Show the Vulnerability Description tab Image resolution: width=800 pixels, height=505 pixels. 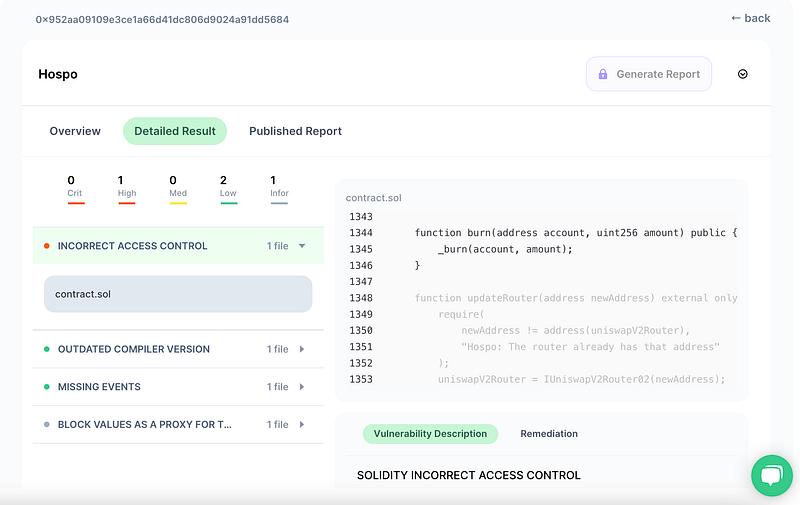click(x=430, y=434)
